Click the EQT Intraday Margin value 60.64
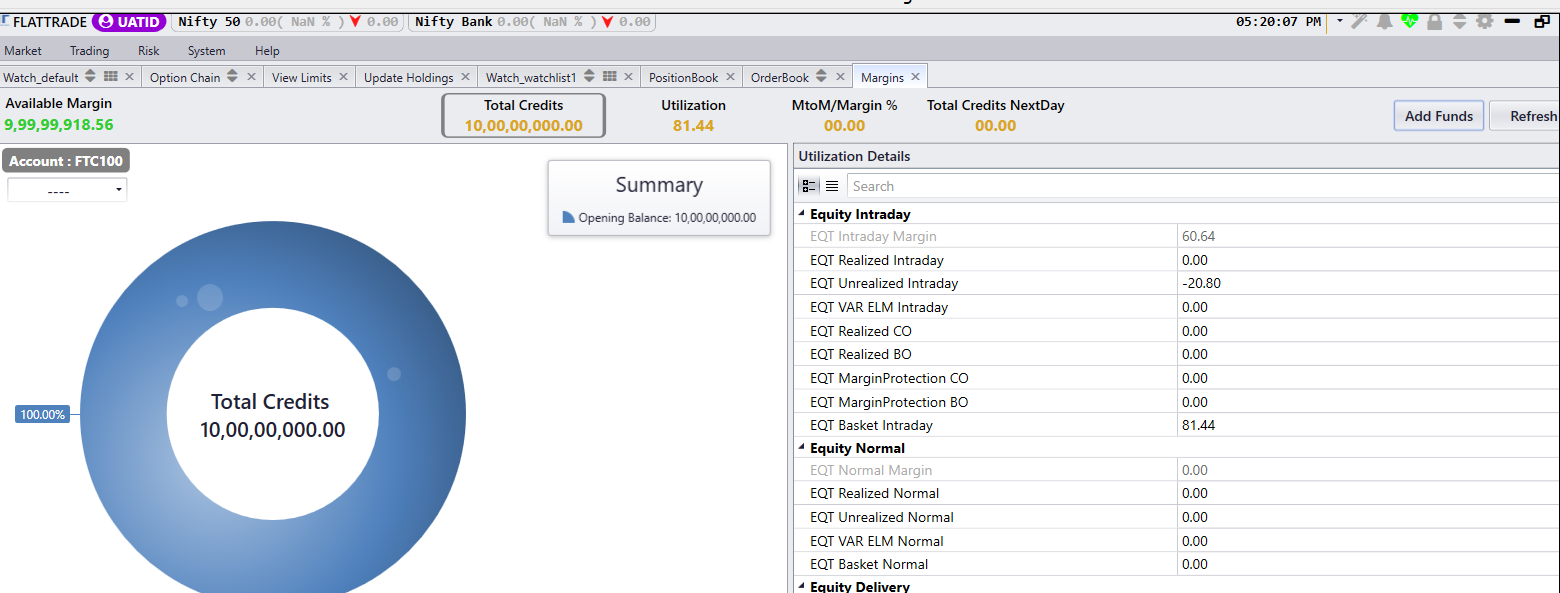The width and height of the screenshot is (1560, 593). tap(1198, 237)
